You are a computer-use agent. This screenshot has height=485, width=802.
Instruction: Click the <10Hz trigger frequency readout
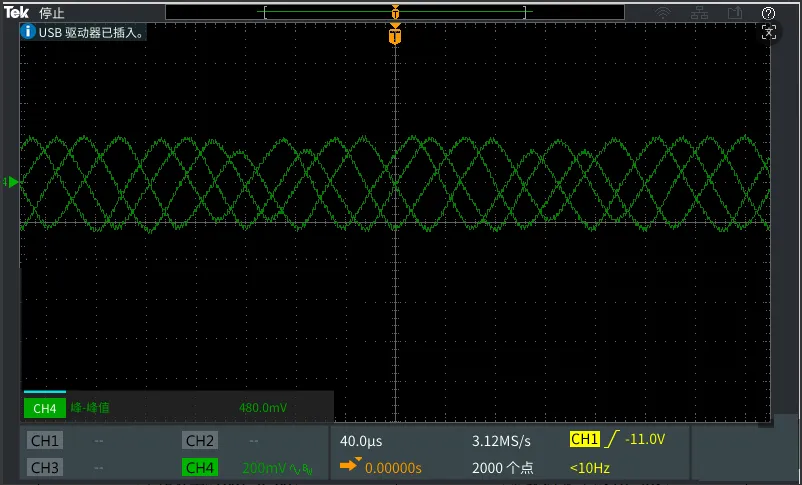click(589, 468)
